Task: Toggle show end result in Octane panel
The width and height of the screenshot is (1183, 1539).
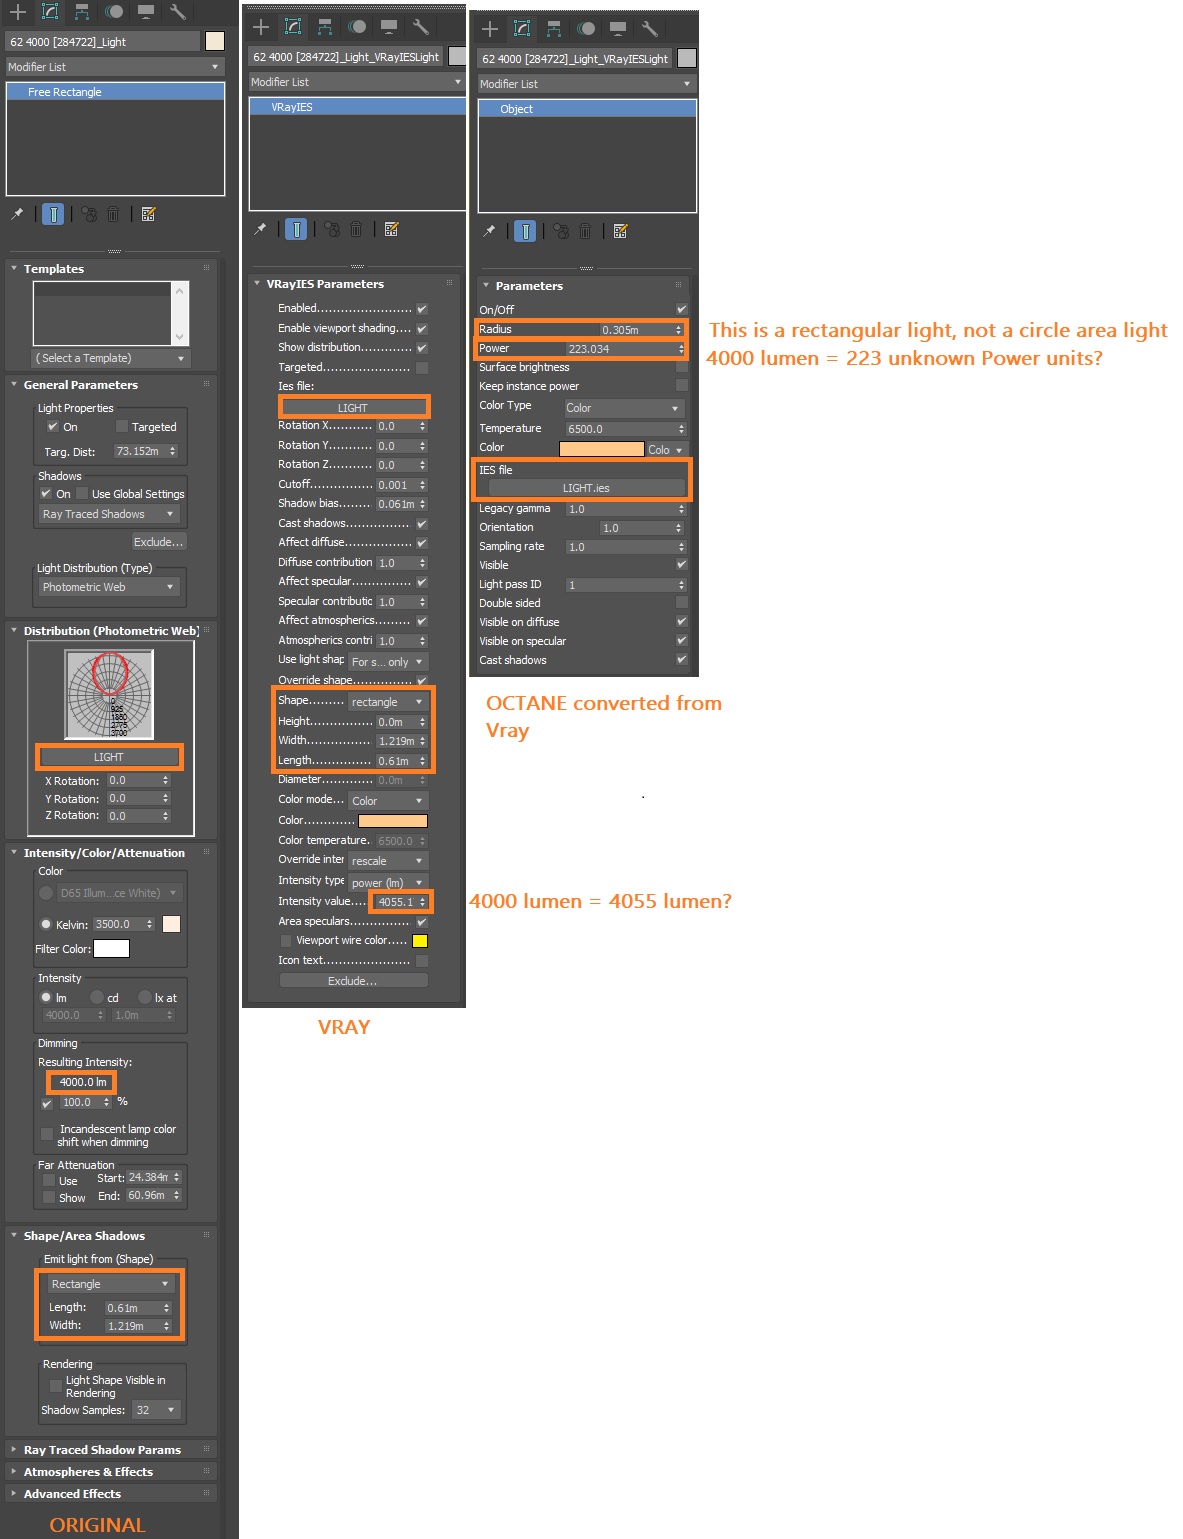Action: pos(525,231)
